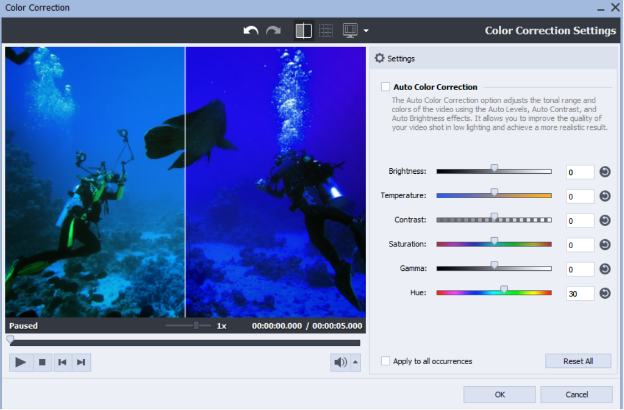Viewport: 624px width, 410px height.
Task: Click the speaker volume icon
Action: [x=341, y=362]
